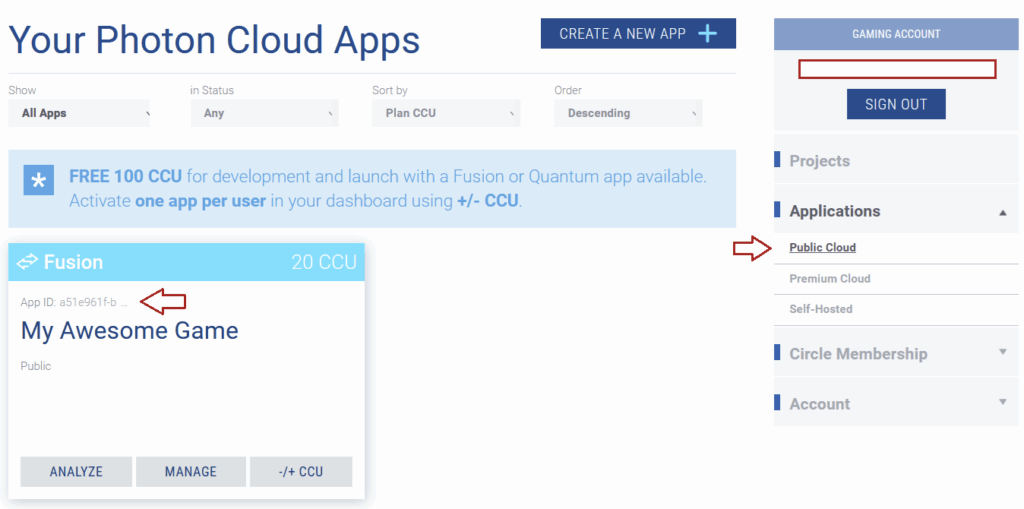This screenshot has height=509, width=1024.
Task: Click the Analyze button
Action: tap(76, 472)
